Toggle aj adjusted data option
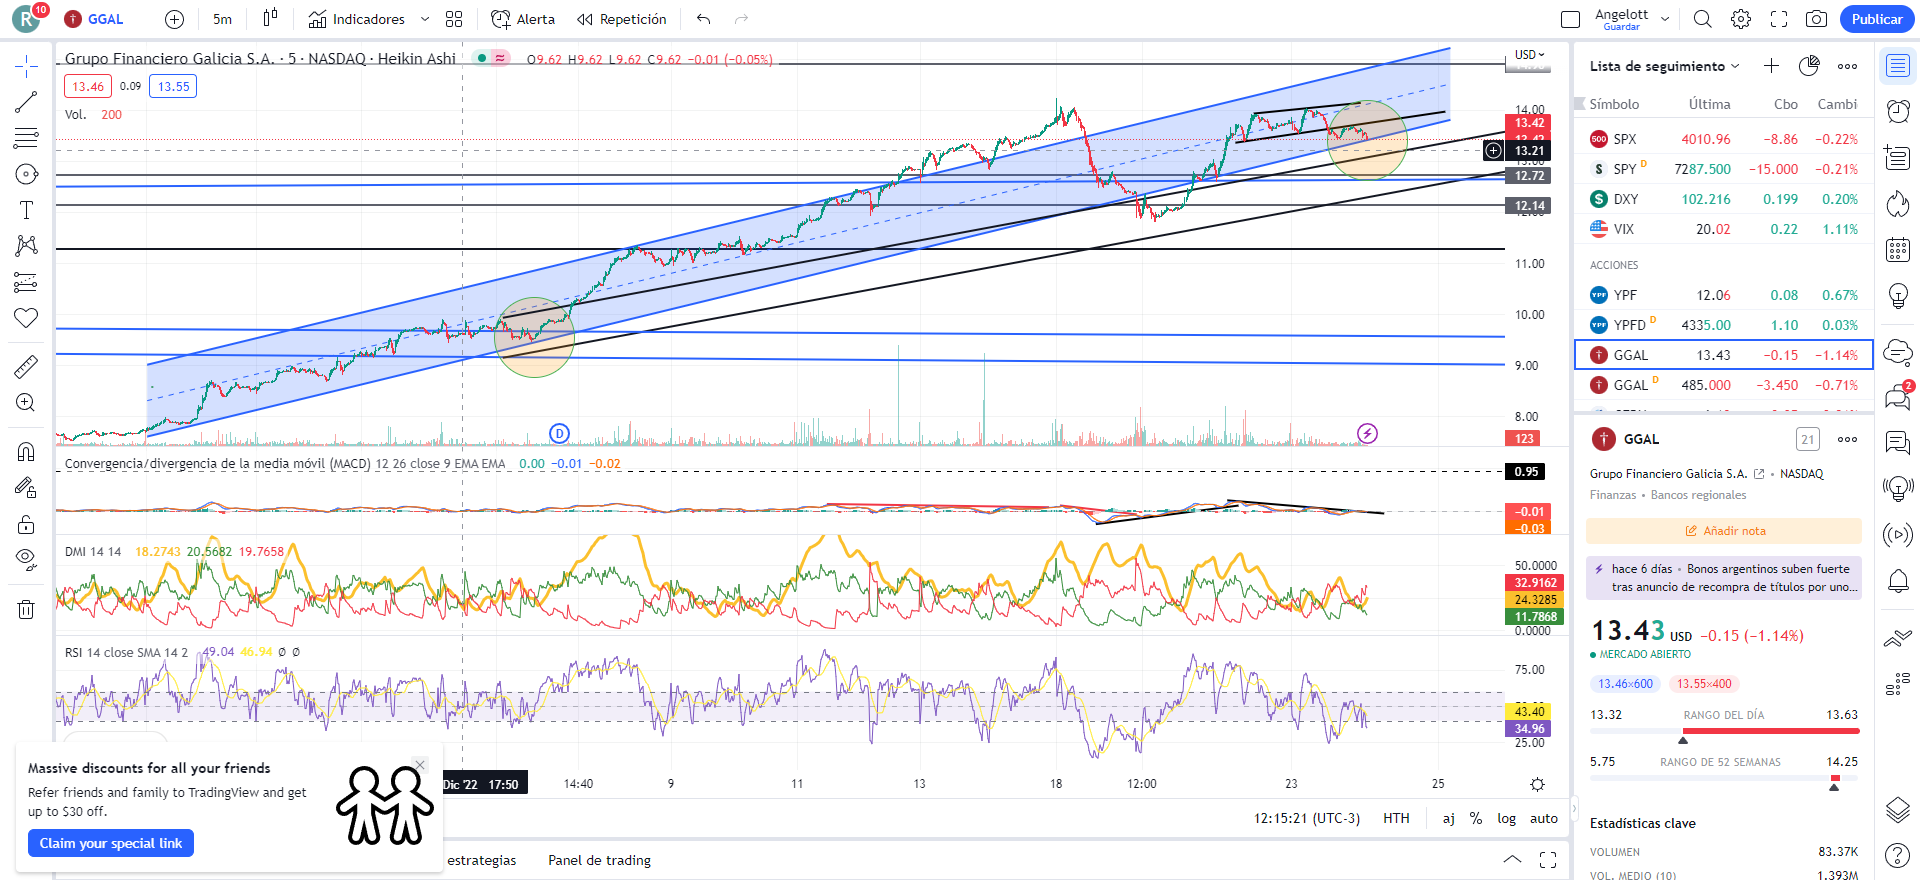 1448,818
